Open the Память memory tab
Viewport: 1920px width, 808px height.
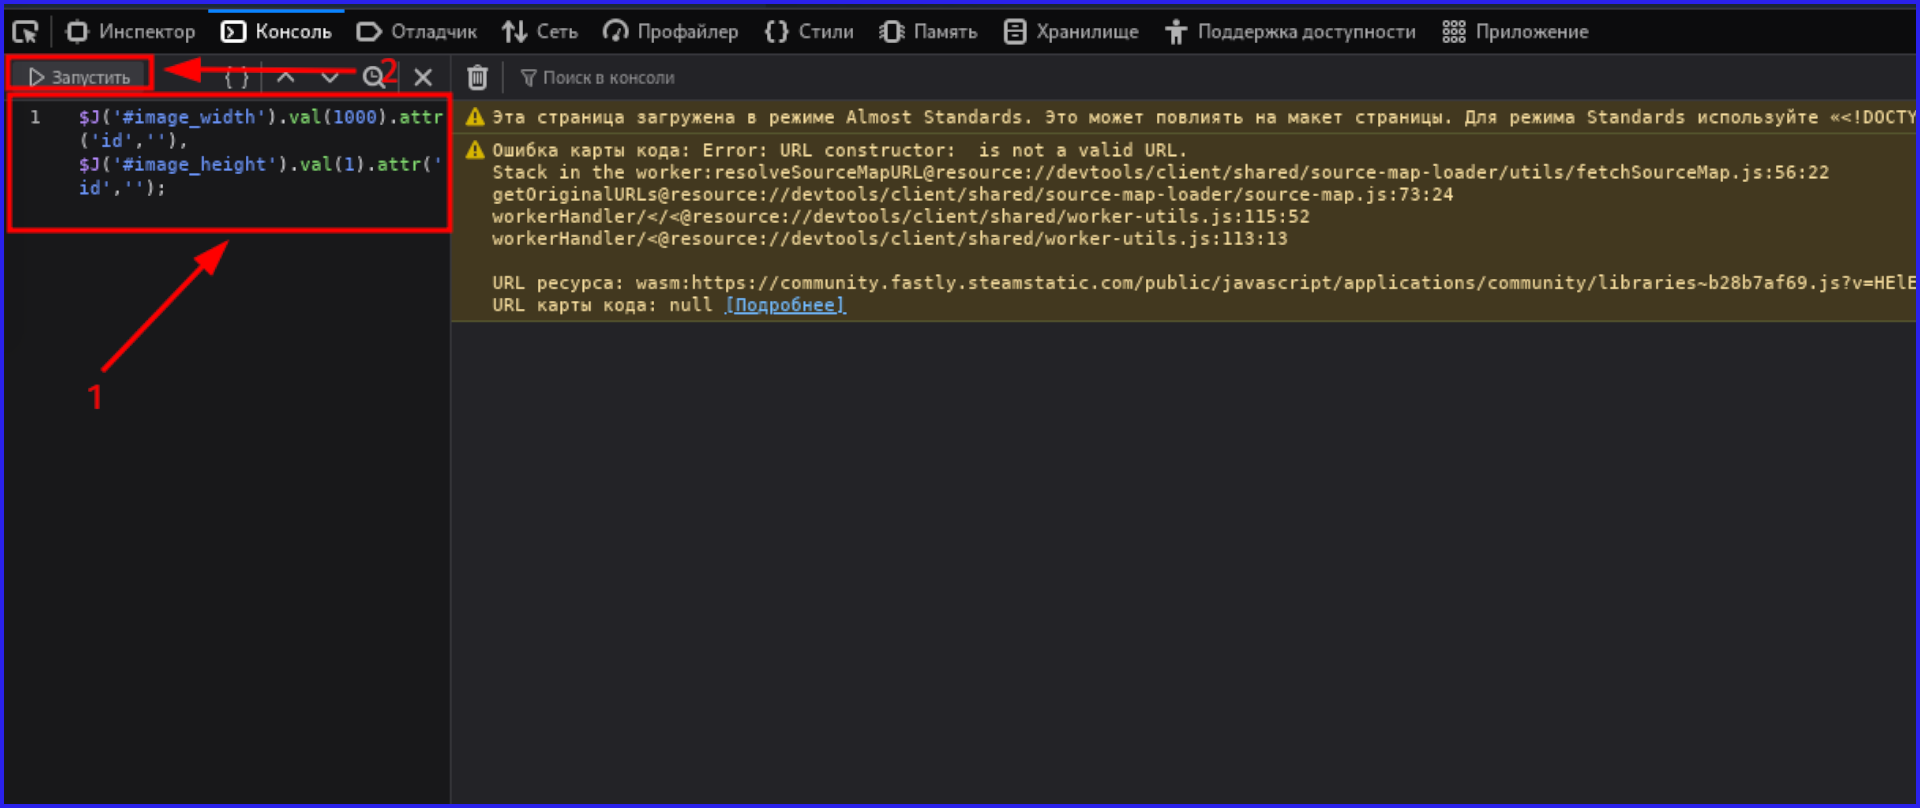click(928, 32)
